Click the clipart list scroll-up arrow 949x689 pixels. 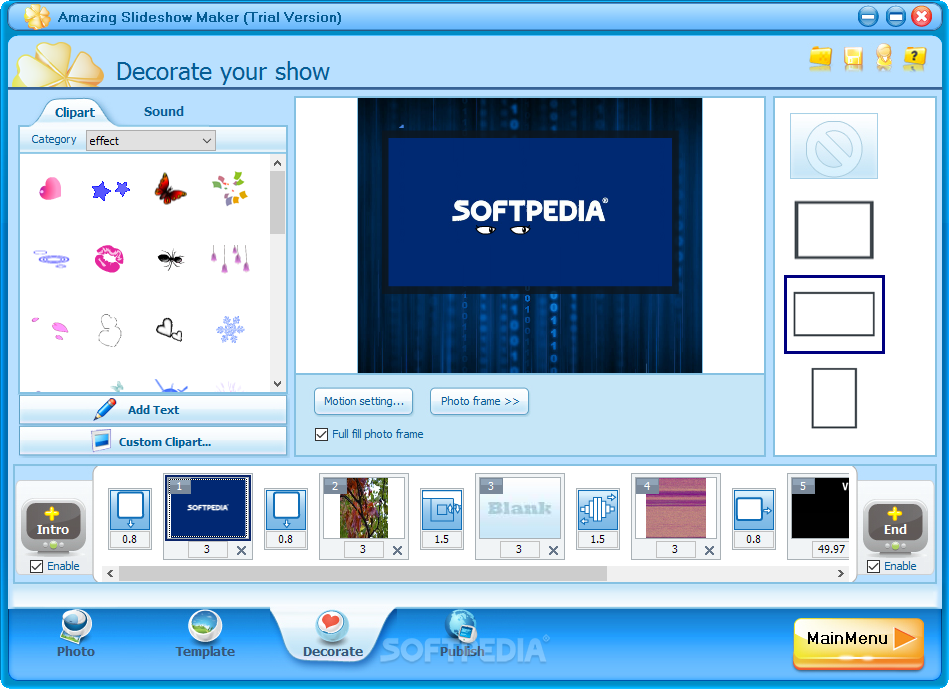click(277, 163)
